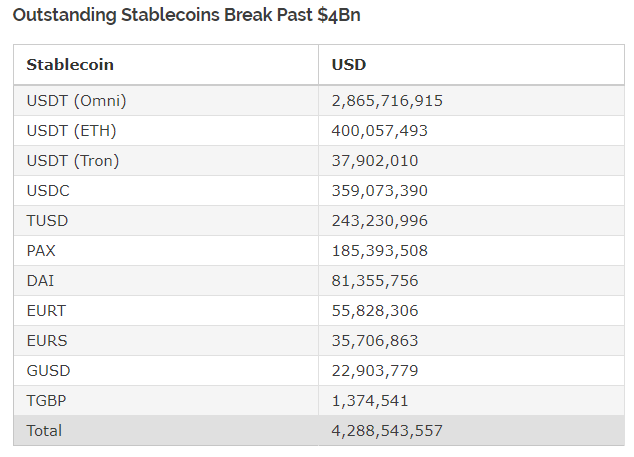Screen dimensions: 634x457
Task: Click the 359,073,390 value
Action: [379, 190]
